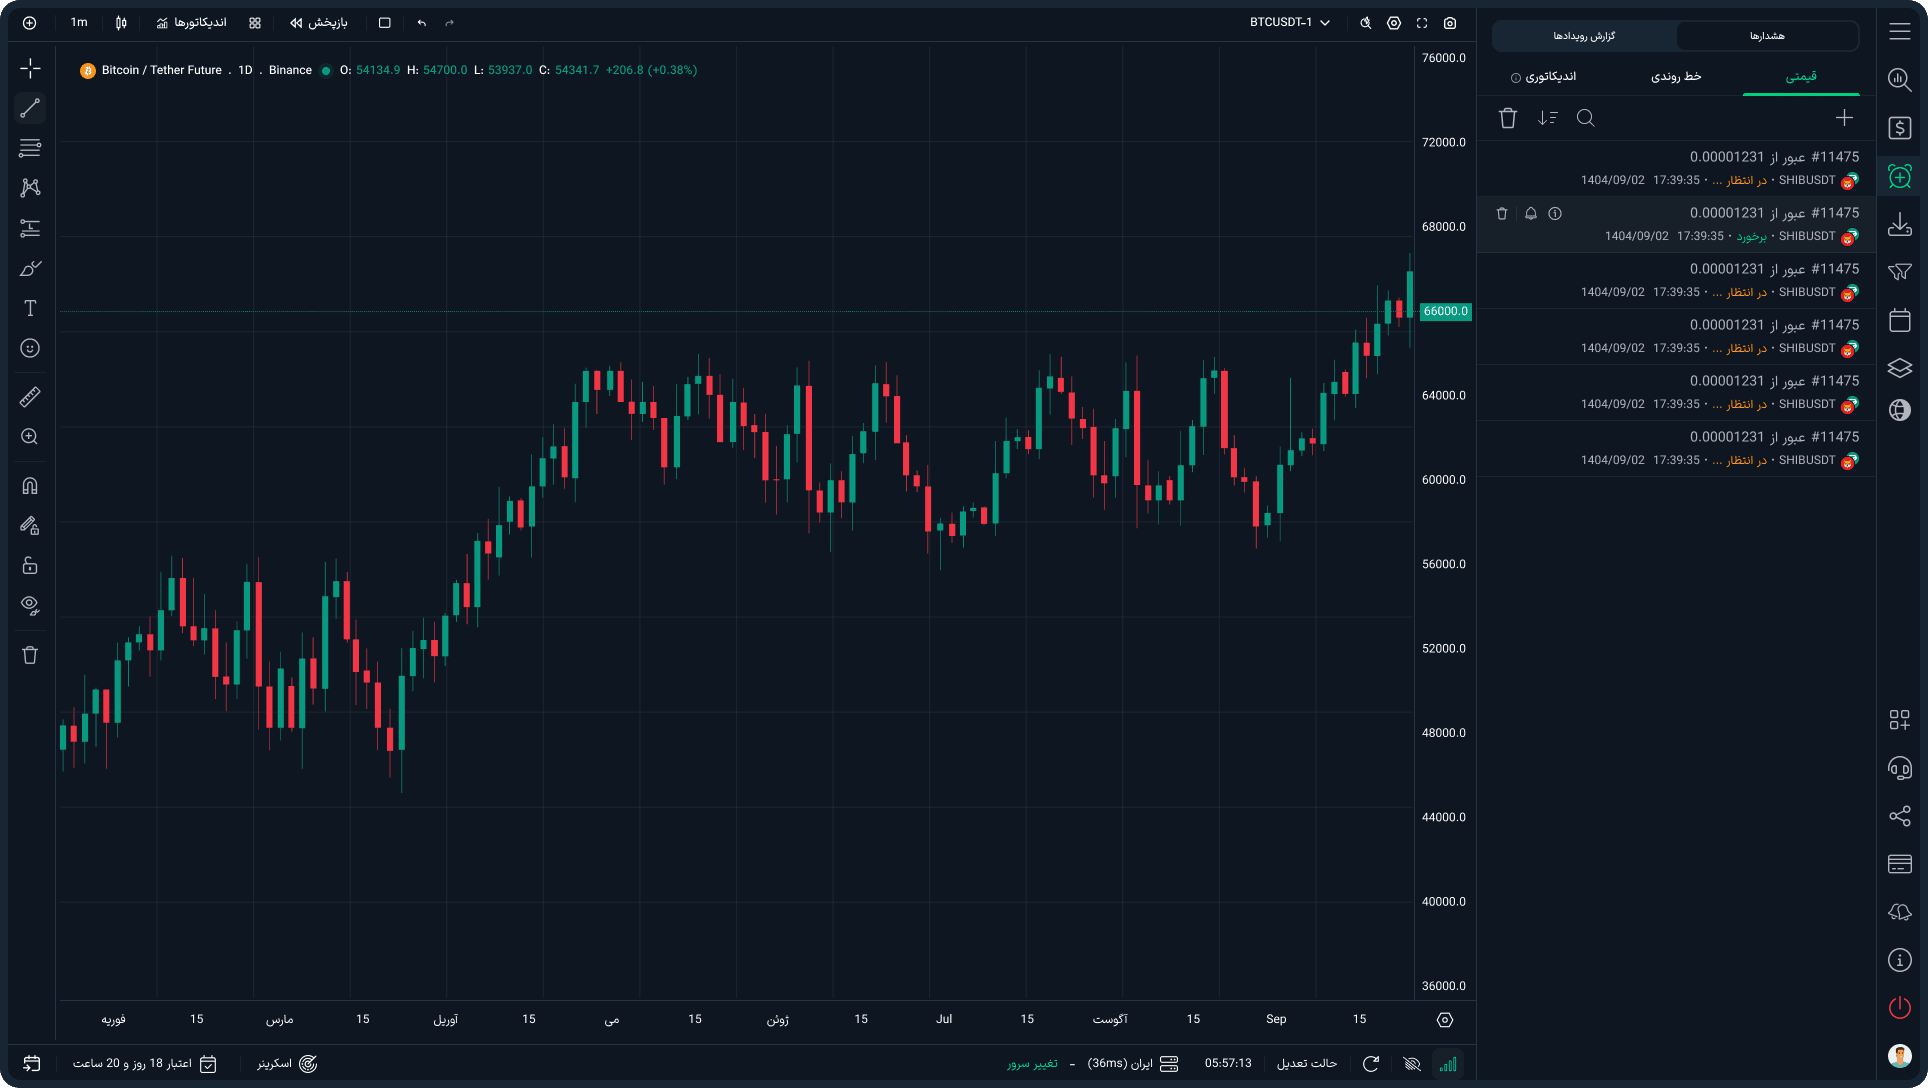Image resolution: width=1928 pixels, height=1088 pixels.
Task: Click تغییر سرور change server link
Action: pyautogui.click(x=1032, y=1063)
